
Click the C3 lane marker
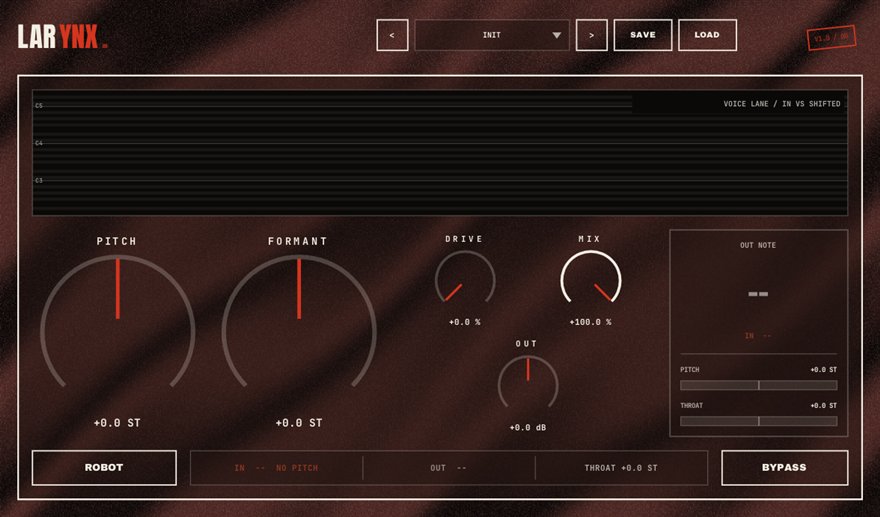(39, 181)
